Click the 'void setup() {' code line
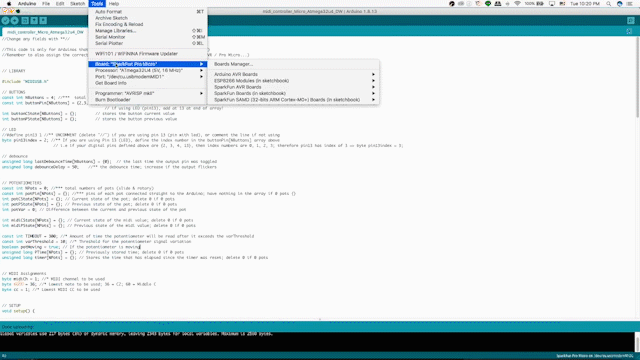The width and height of the screenshot is (640, 360). tap(18, 311)
